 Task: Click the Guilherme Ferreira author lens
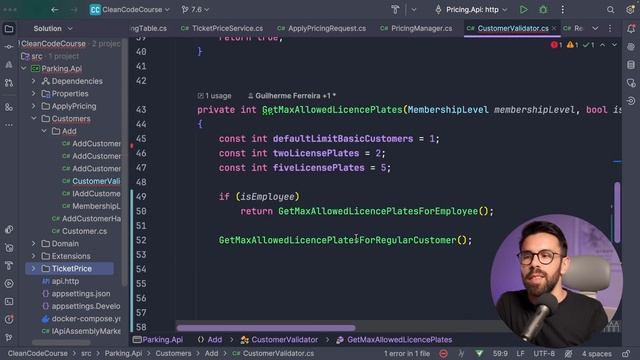point(292,96)
